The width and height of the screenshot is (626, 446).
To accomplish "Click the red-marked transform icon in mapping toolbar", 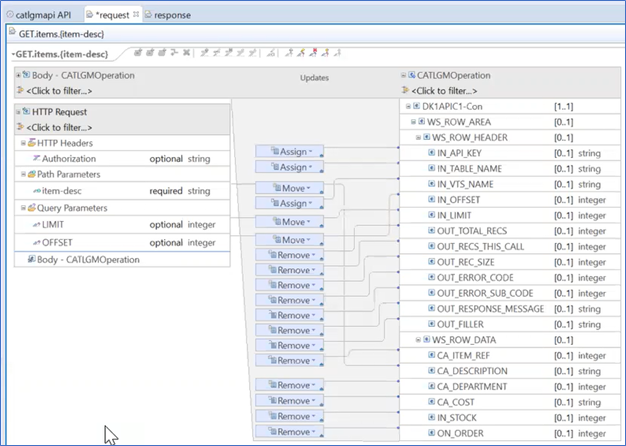I will click(x=314, y=53).
